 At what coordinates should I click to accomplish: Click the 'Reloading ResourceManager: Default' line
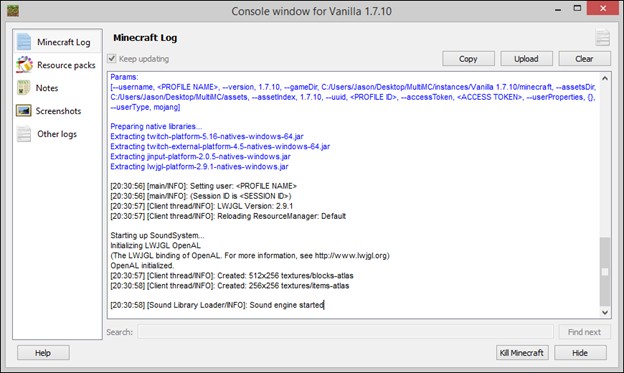[x=228, y=216]
